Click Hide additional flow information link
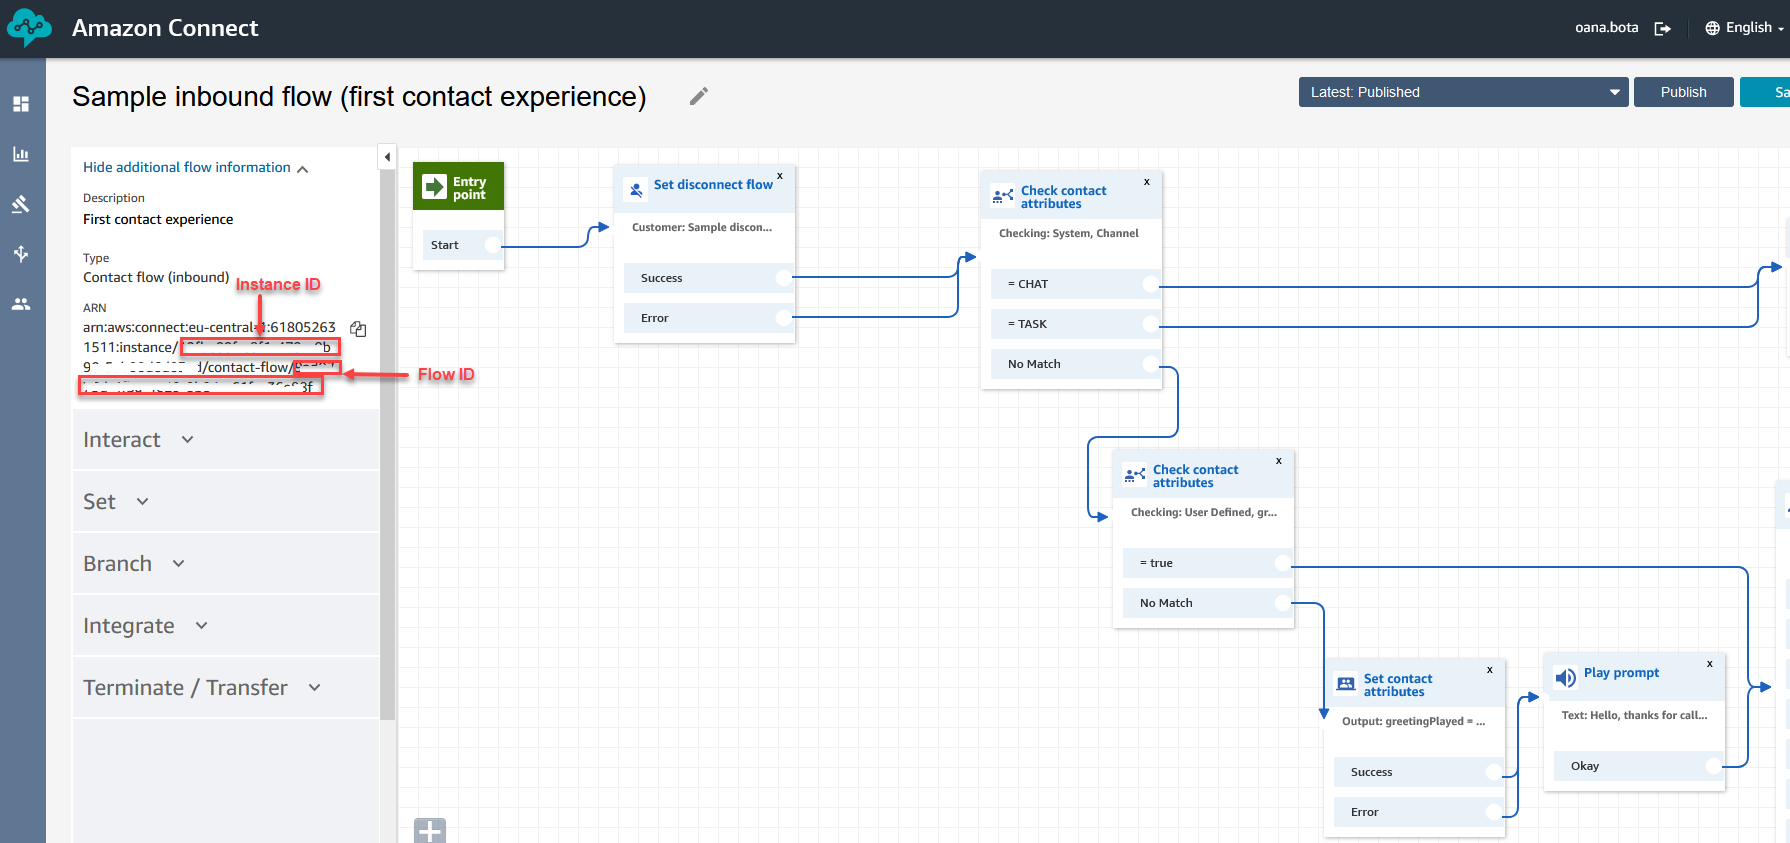Screen dimensions: 1790x843 tap(196, 168)
